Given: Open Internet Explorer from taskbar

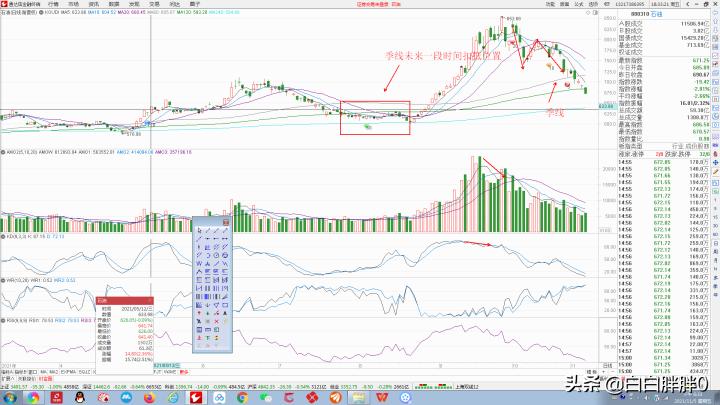Looking at the screenshot, I should 173,398.
